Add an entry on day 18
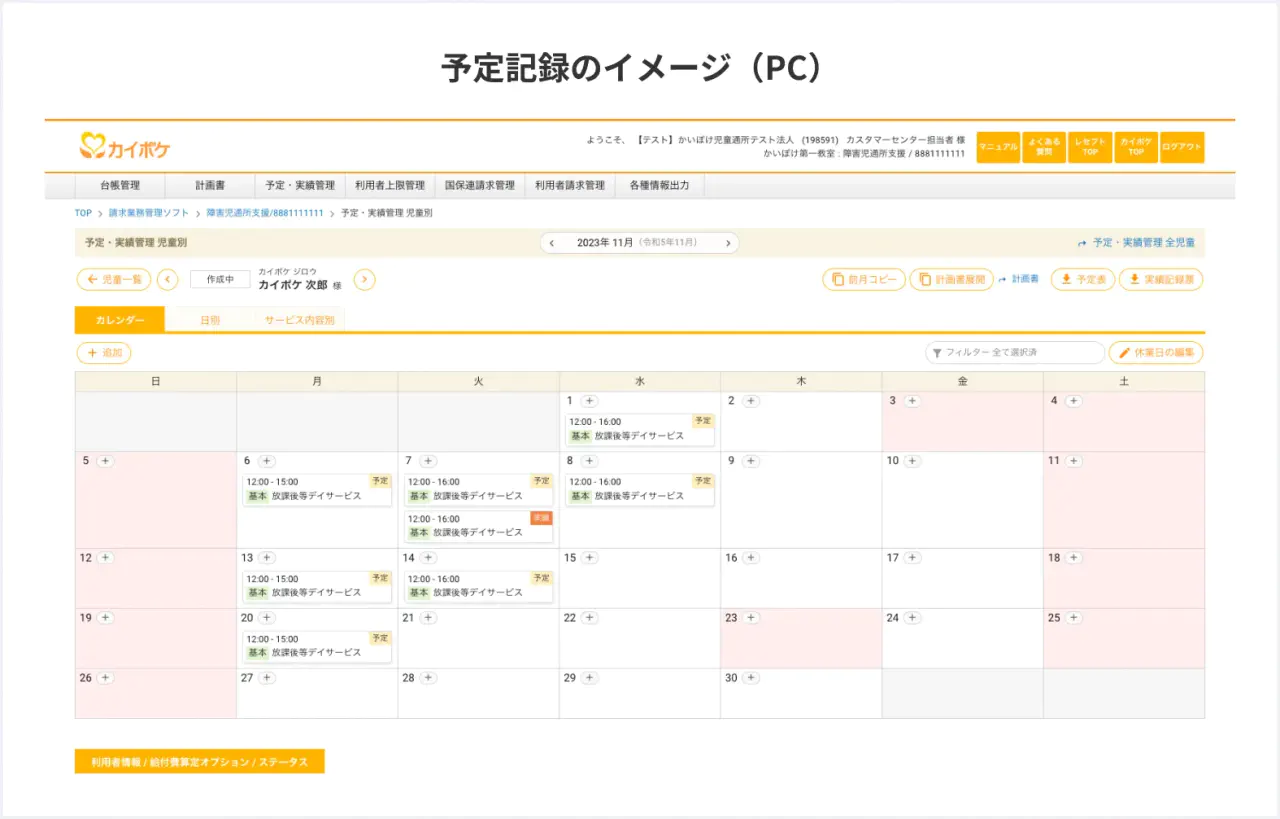Image resolution: width=1280 pixels, height=819 pixels. point(1074,558)
